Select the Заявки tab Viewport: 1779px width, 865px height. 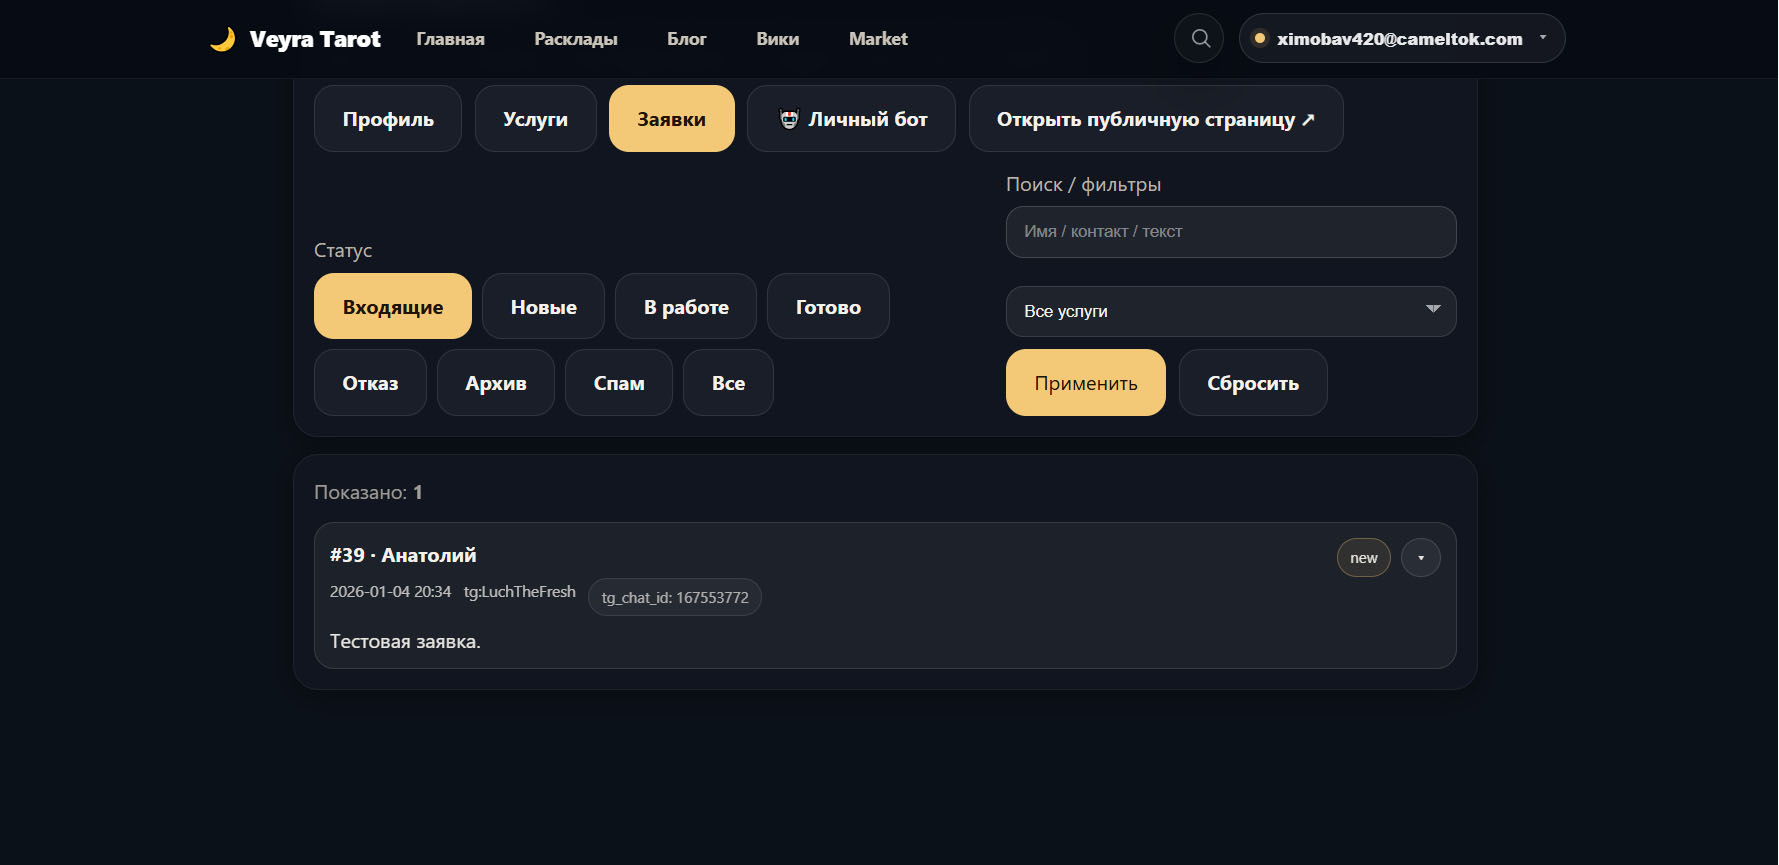click(672, 119)
